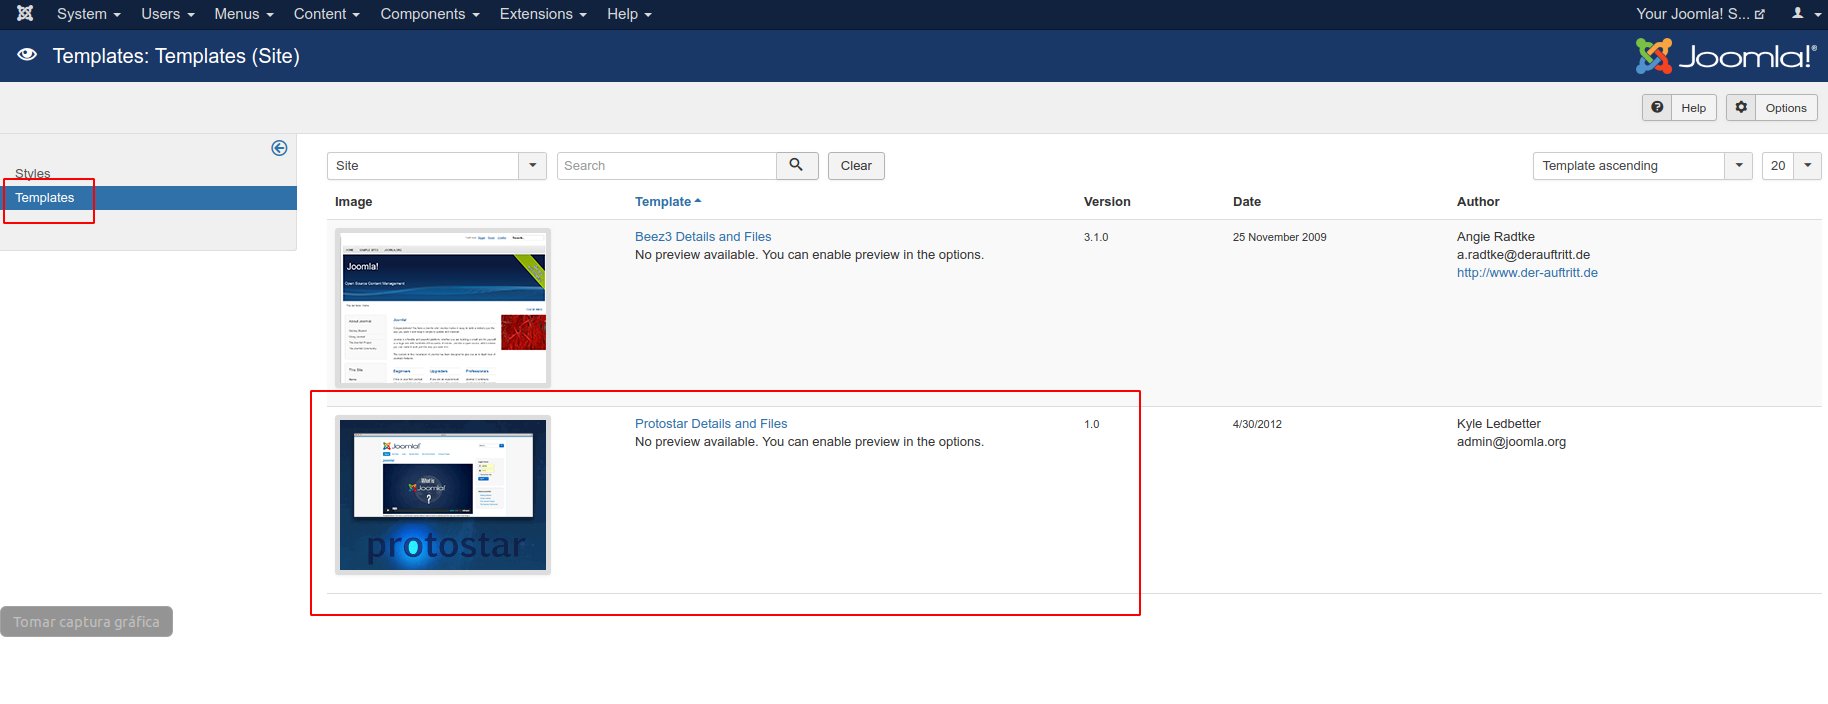
Task: Click the 25 November 2009 date
Action: click(1279, 237)
